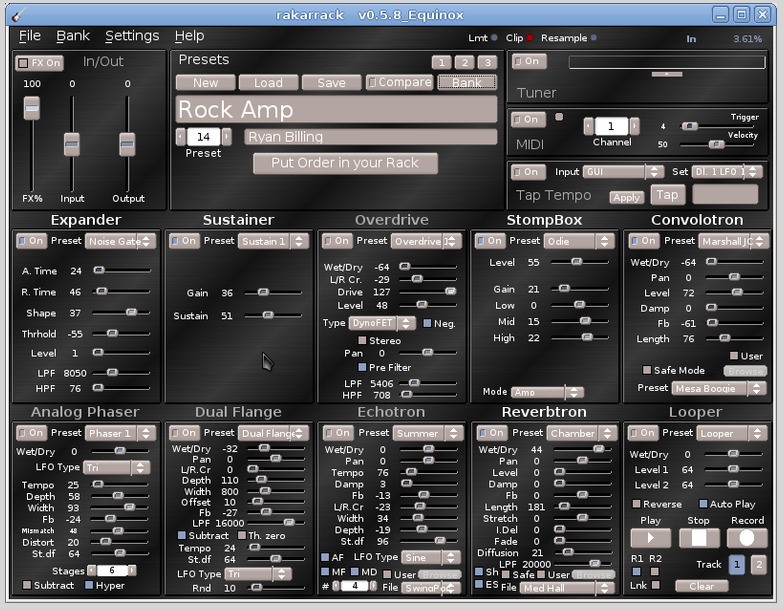Switch on the Overdrive effect

337,241
